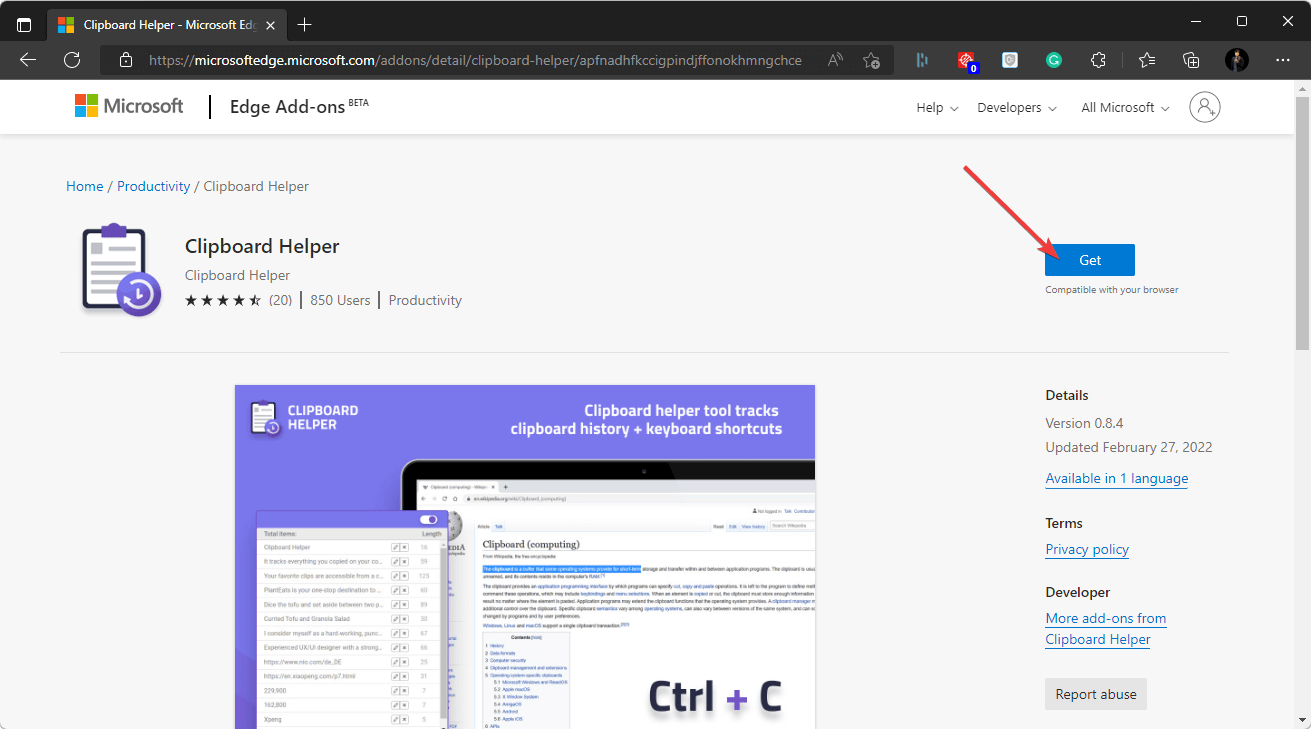Screen dimensions: 1311x729
Task: Open the tab actions menu icon
Action: 24,23
